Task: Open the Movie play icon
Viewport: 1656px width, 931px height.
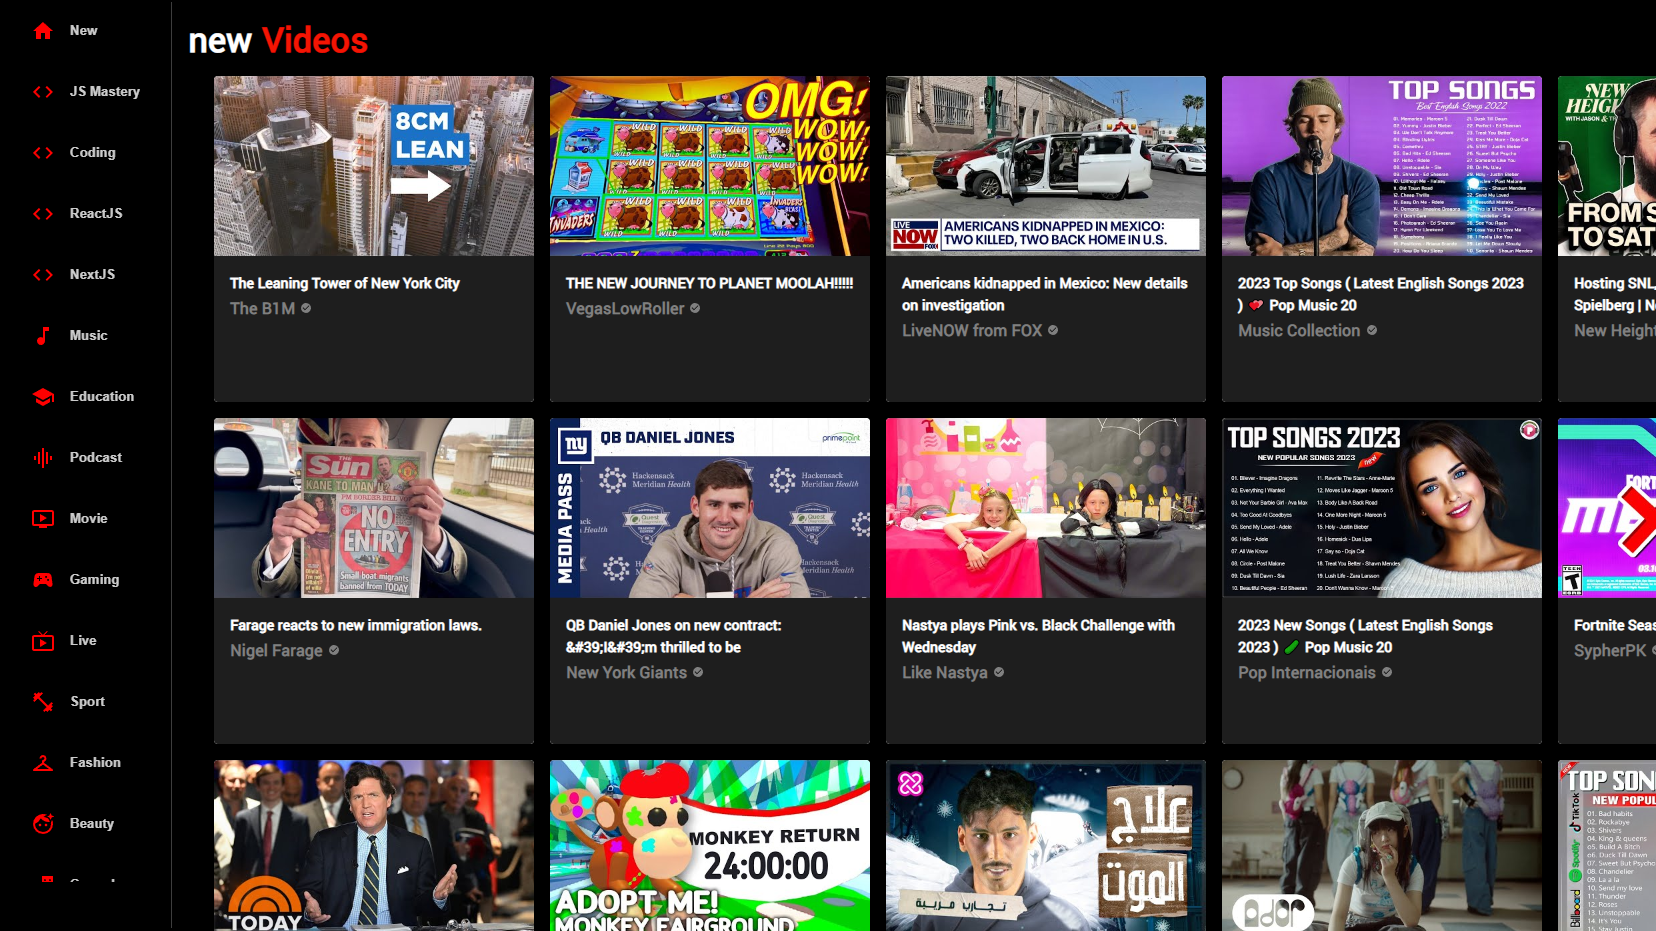Action: (x=41, y=518)
